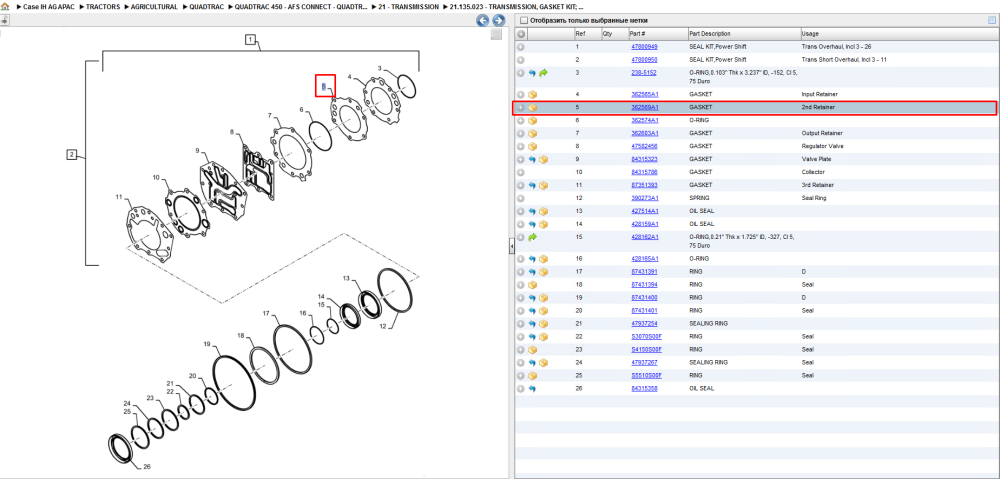The height and width of the screenshot is (479, 1000).
Task: Open part number 84315358 link
Action: click(x=644, y=388)
